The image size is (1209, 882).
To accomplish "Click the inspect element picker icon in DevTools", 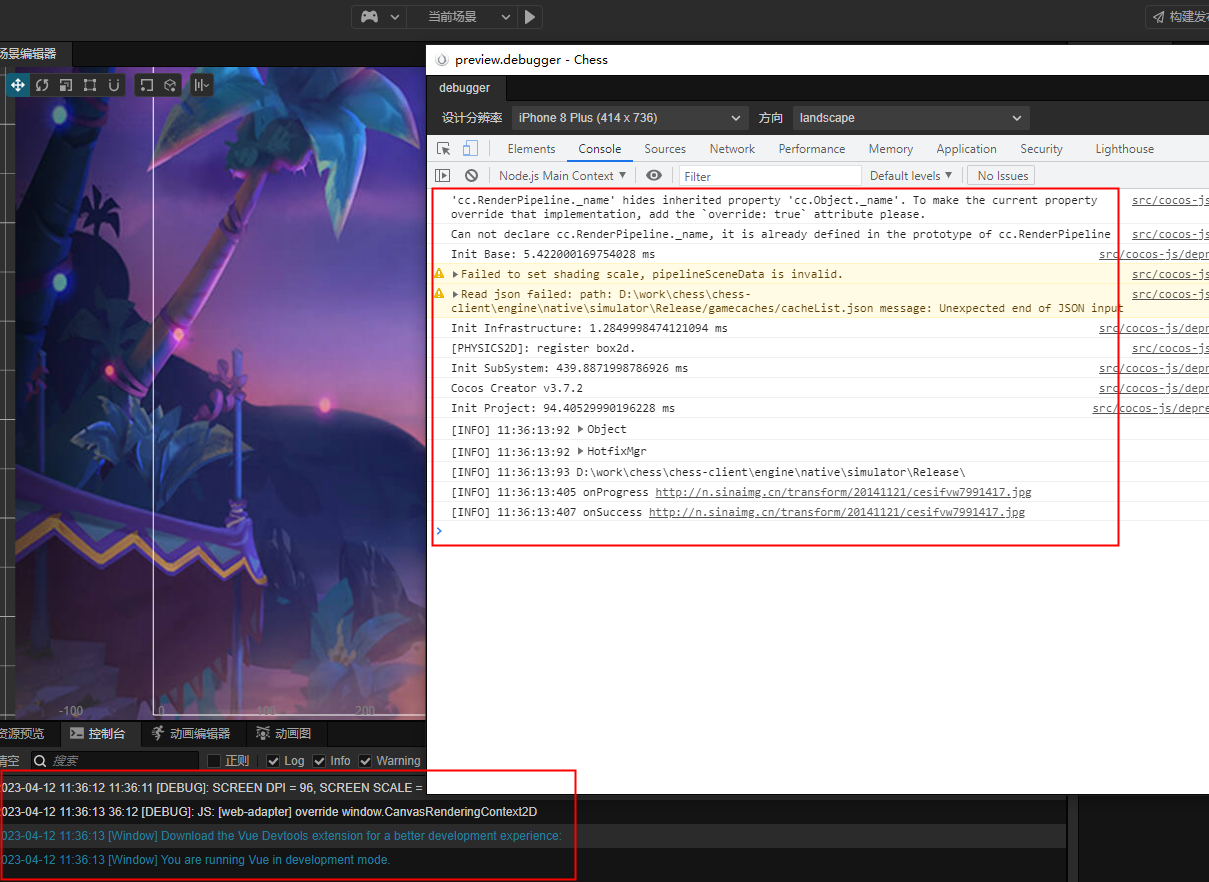I will 444,149.
